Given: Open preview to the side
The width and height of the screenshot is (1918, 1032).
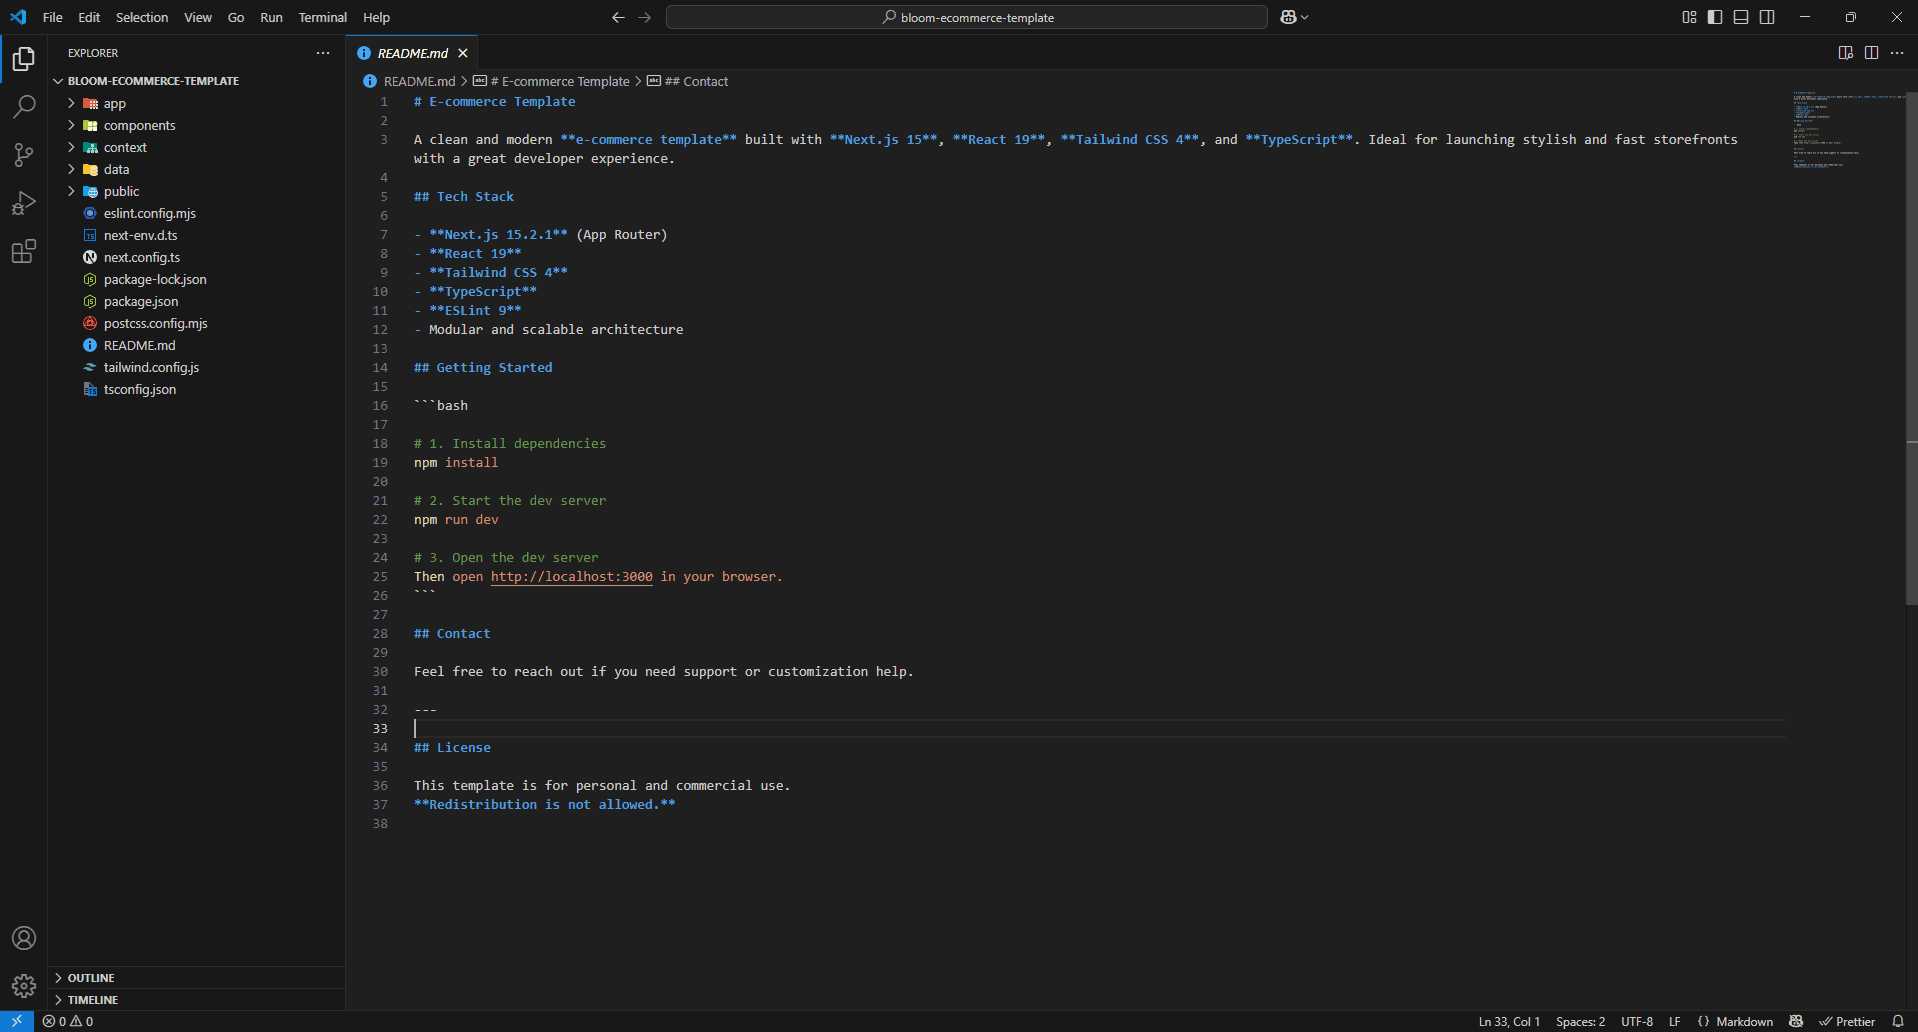Looking at the screenshot, I should coord(1845,53).
